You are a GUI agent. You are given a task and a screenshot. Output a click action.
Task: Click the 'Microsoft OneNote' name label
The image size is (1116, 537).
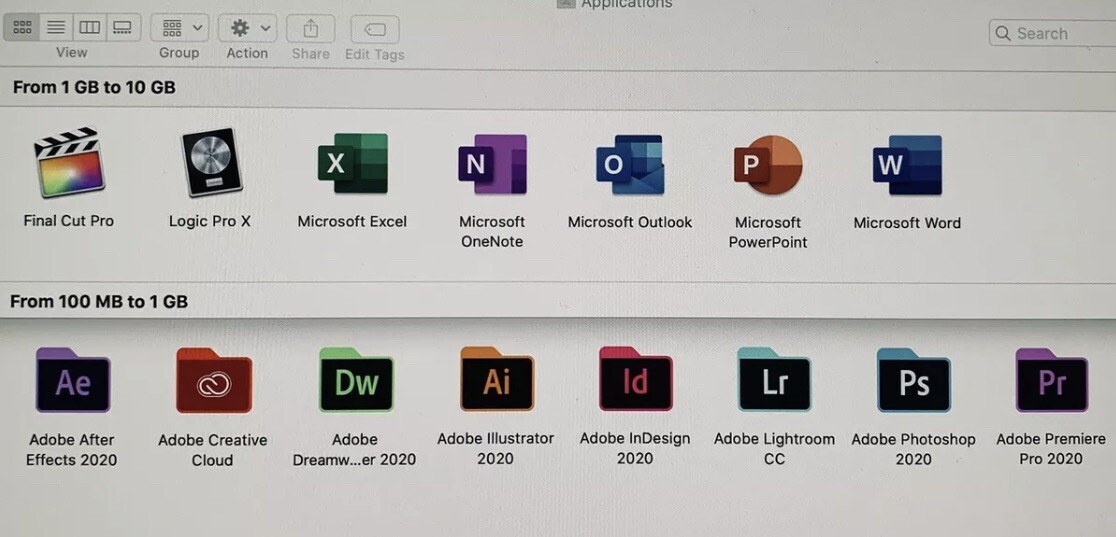click(x=492, y=231)
